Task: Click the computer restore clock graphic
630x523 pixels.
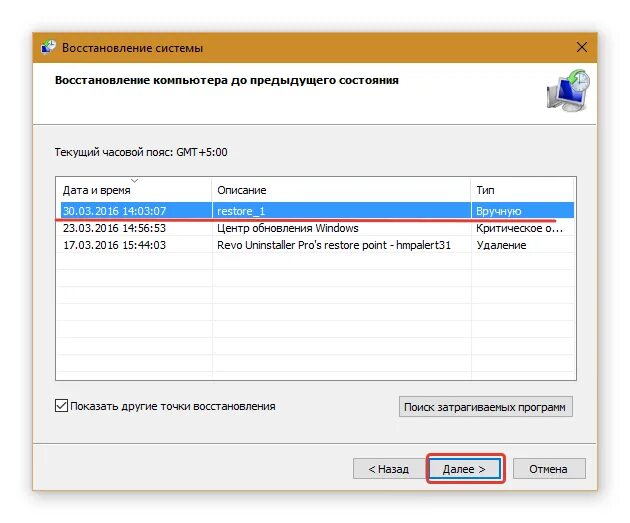Action: [x=568, y=90]
